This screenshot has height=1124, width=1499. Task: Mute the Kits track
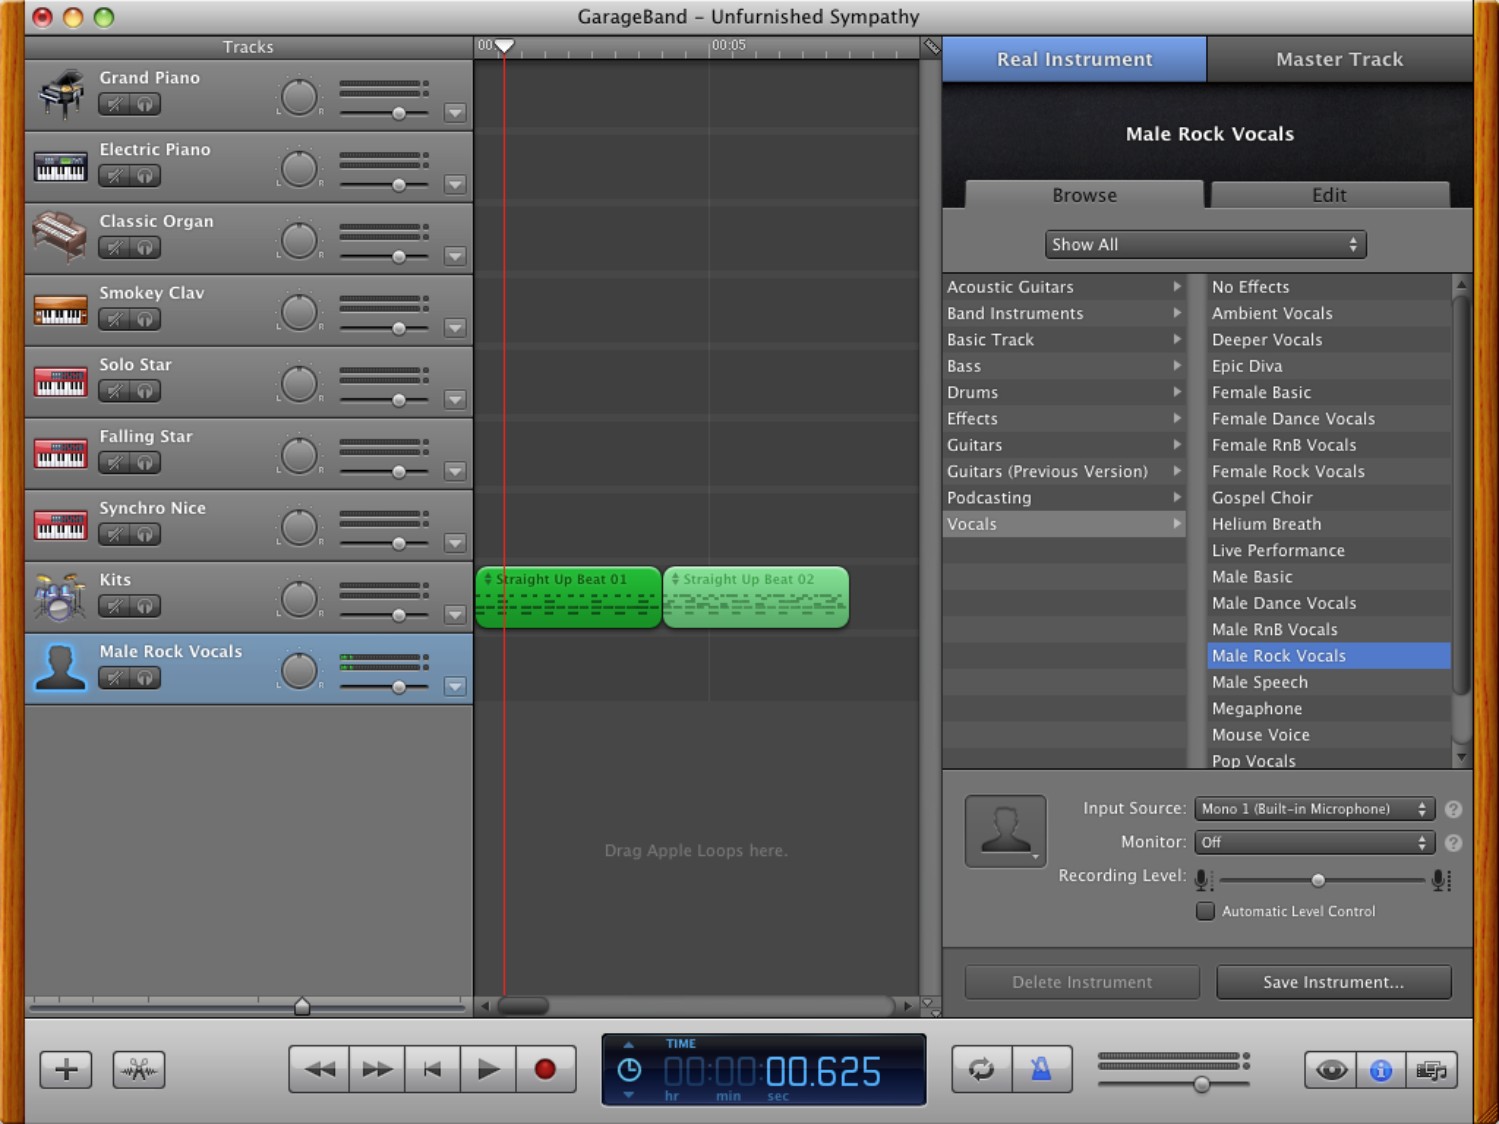115,606
